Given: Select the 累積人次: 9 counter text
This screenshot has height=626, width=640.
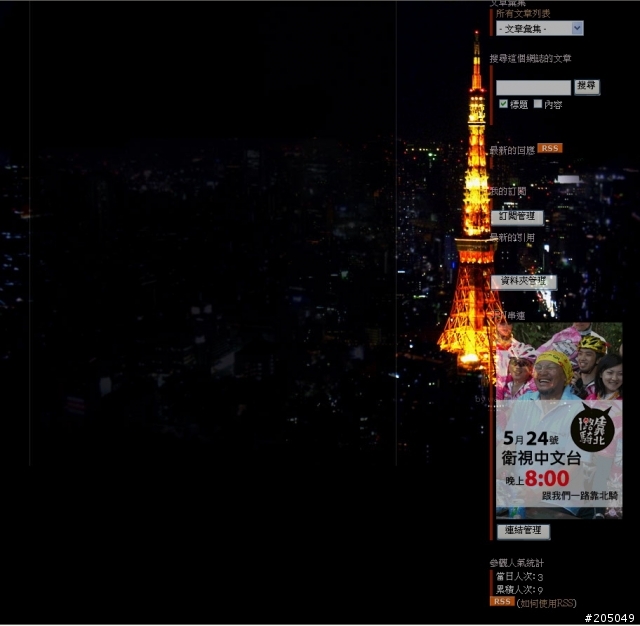Looking at the screenshot, I should (519, 590).
